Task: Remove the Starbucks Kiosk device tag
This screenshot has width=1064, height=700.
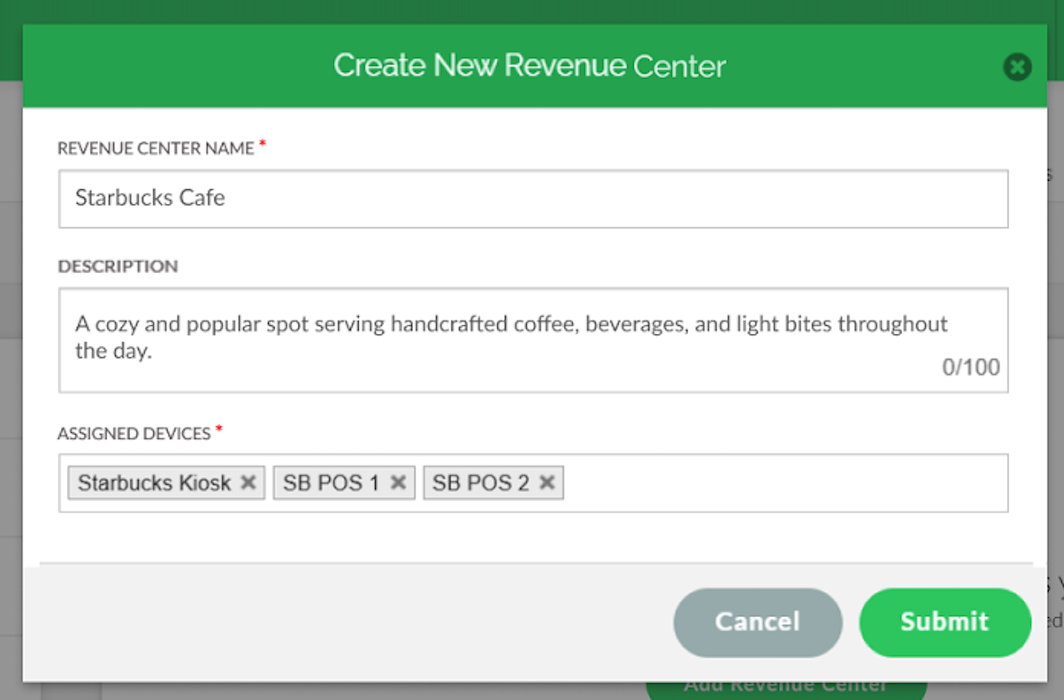Action: click(x=248, y=482)
